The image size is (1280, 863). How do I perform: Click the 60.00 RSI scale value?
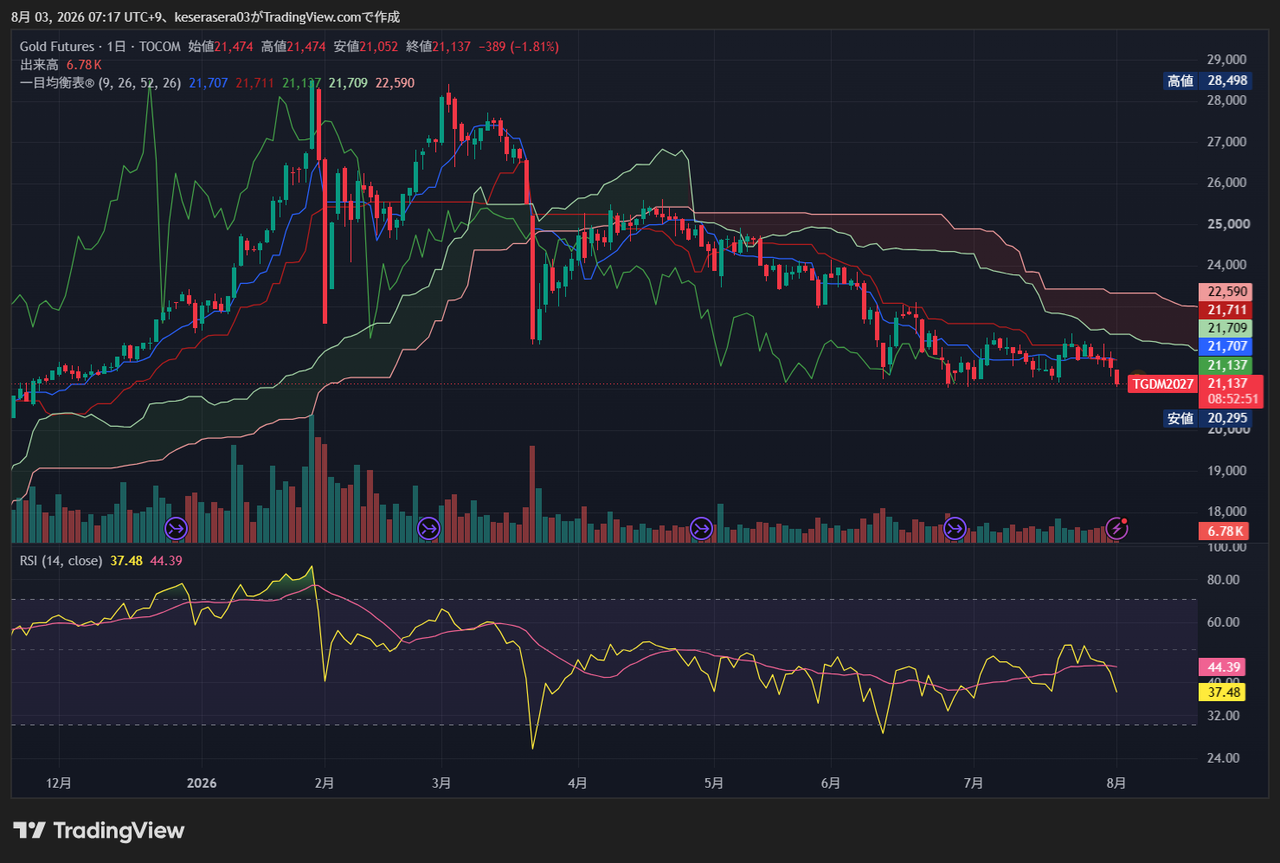click(1225, 622)
